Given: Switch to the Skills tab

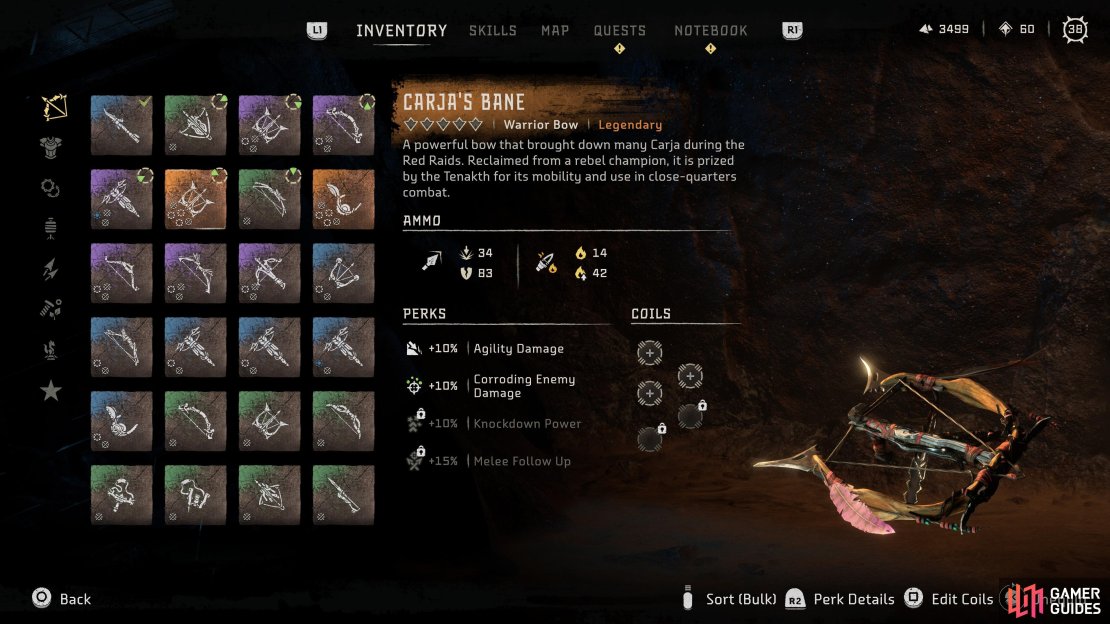Looking at the screenshot, I should click(493, 30).
